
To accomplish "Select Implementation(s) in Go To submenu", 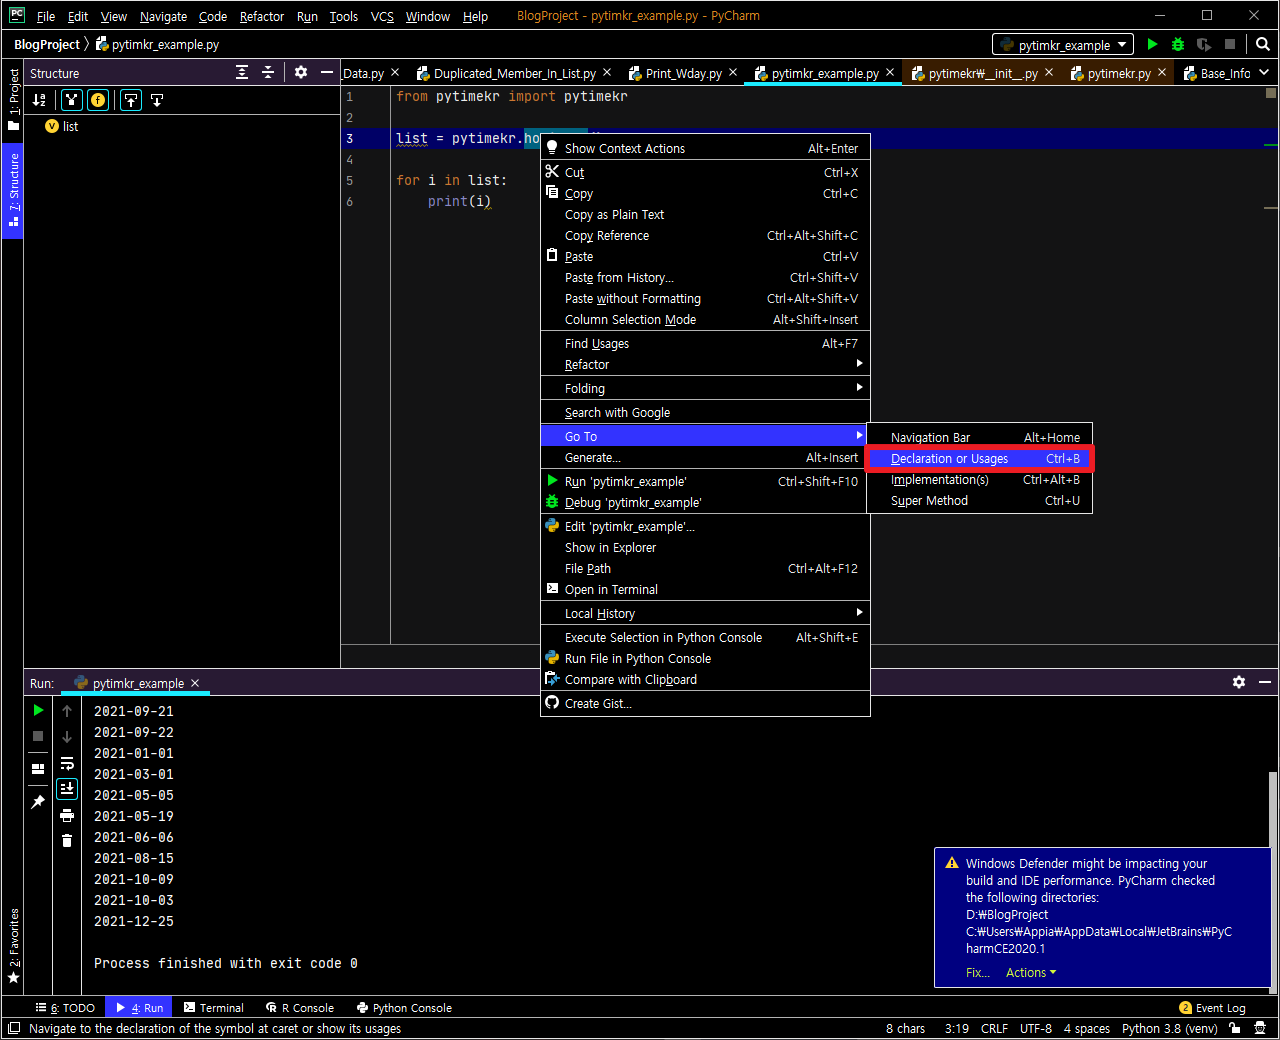I will 979,480.
